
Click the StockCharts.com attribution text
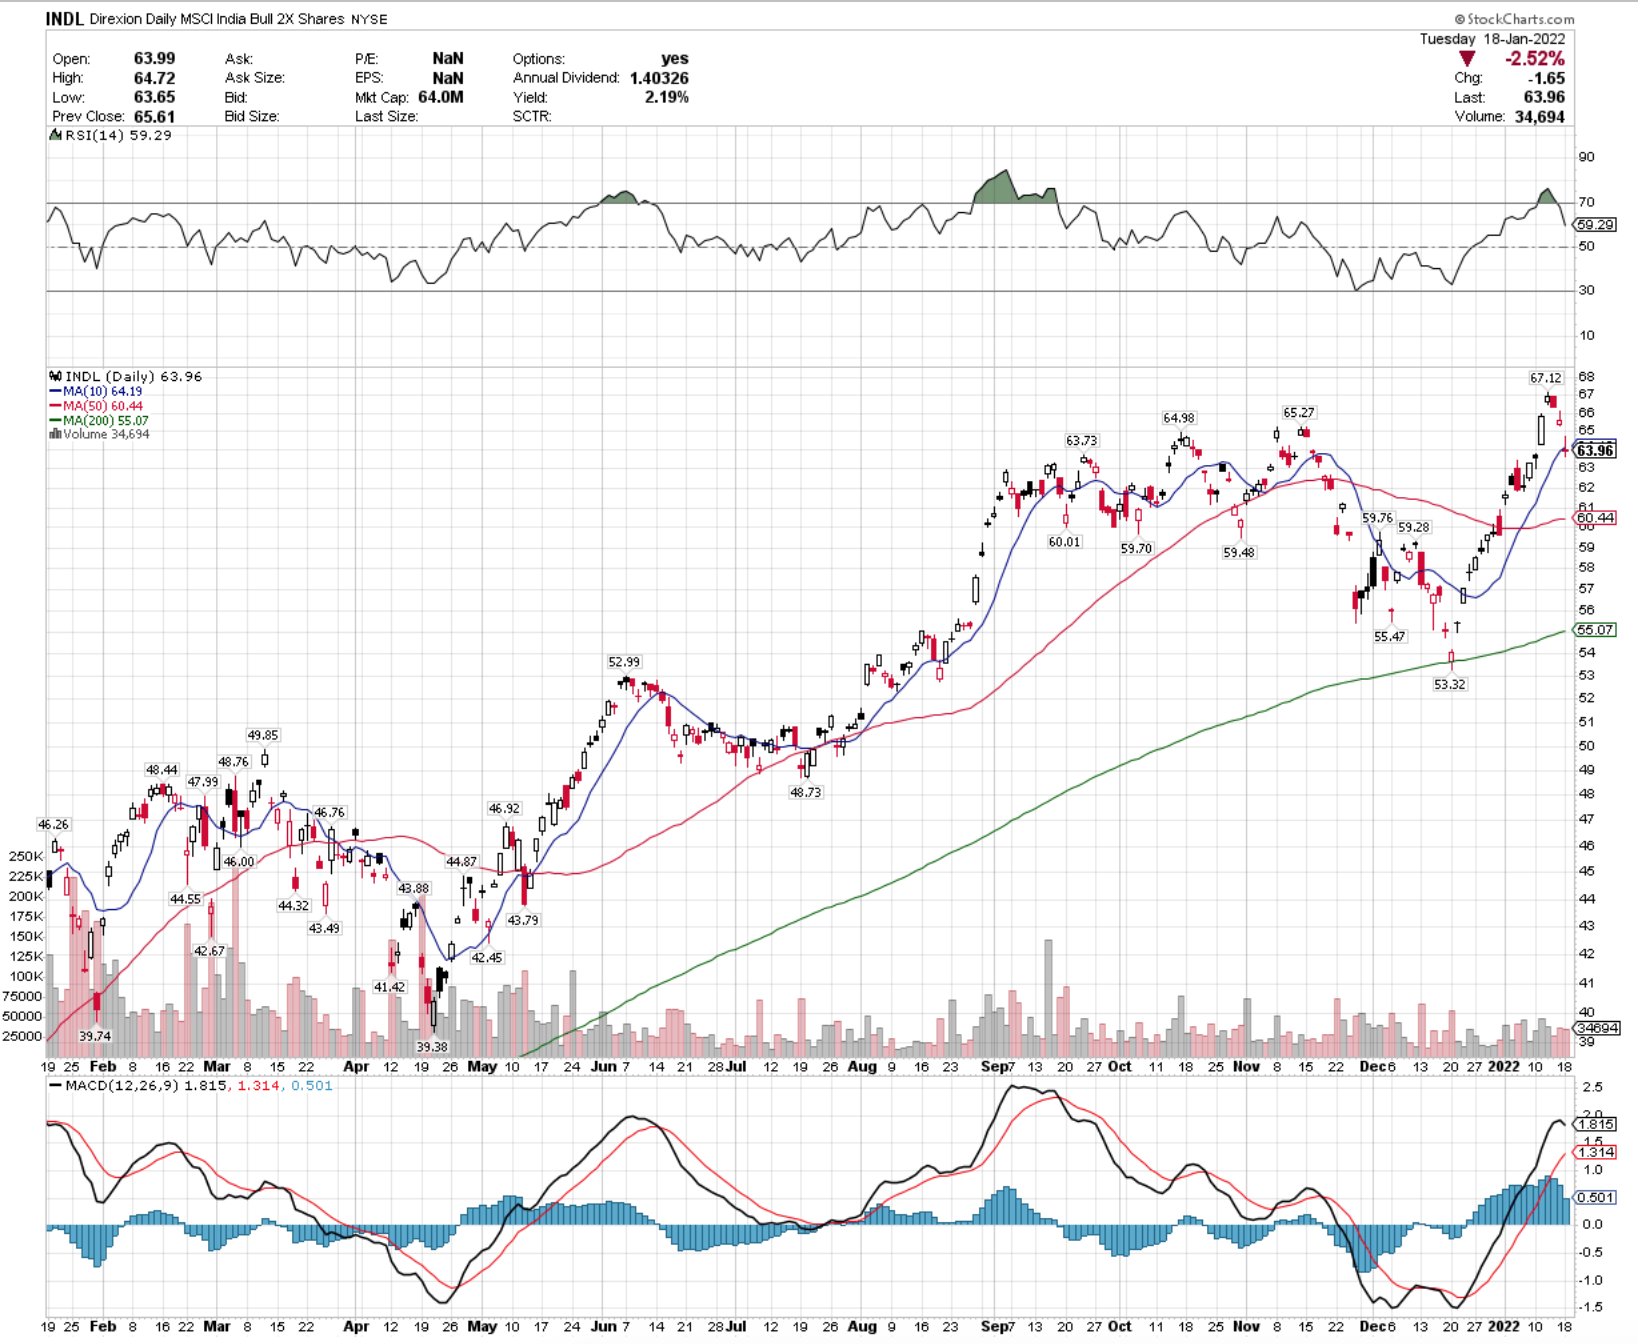click(x=1514, y=19)
